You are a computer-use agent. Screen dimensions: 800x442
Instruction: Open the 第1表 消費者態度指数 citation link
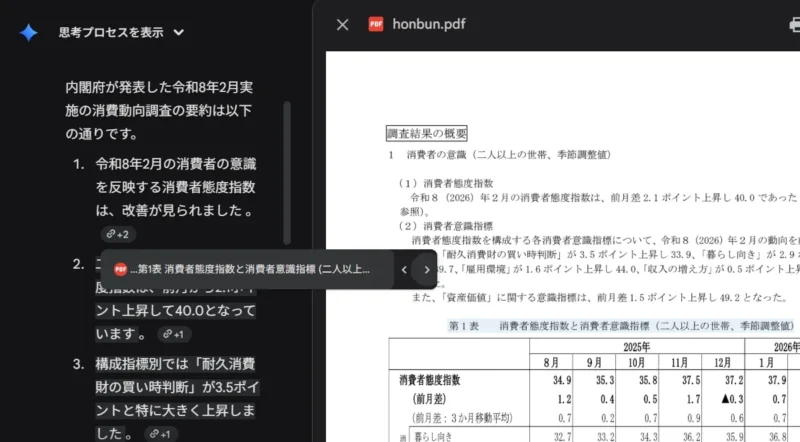[249, 269]
